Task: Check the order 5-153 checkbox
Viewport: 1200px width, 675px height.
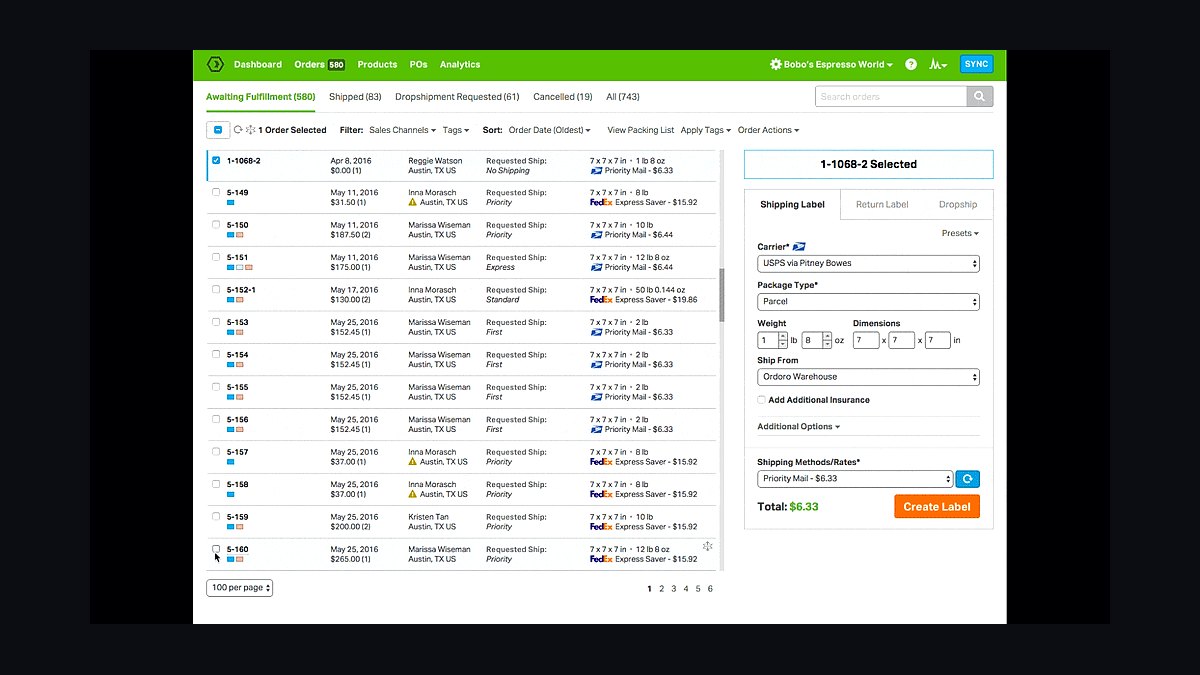Action: [x=216, y=322]
